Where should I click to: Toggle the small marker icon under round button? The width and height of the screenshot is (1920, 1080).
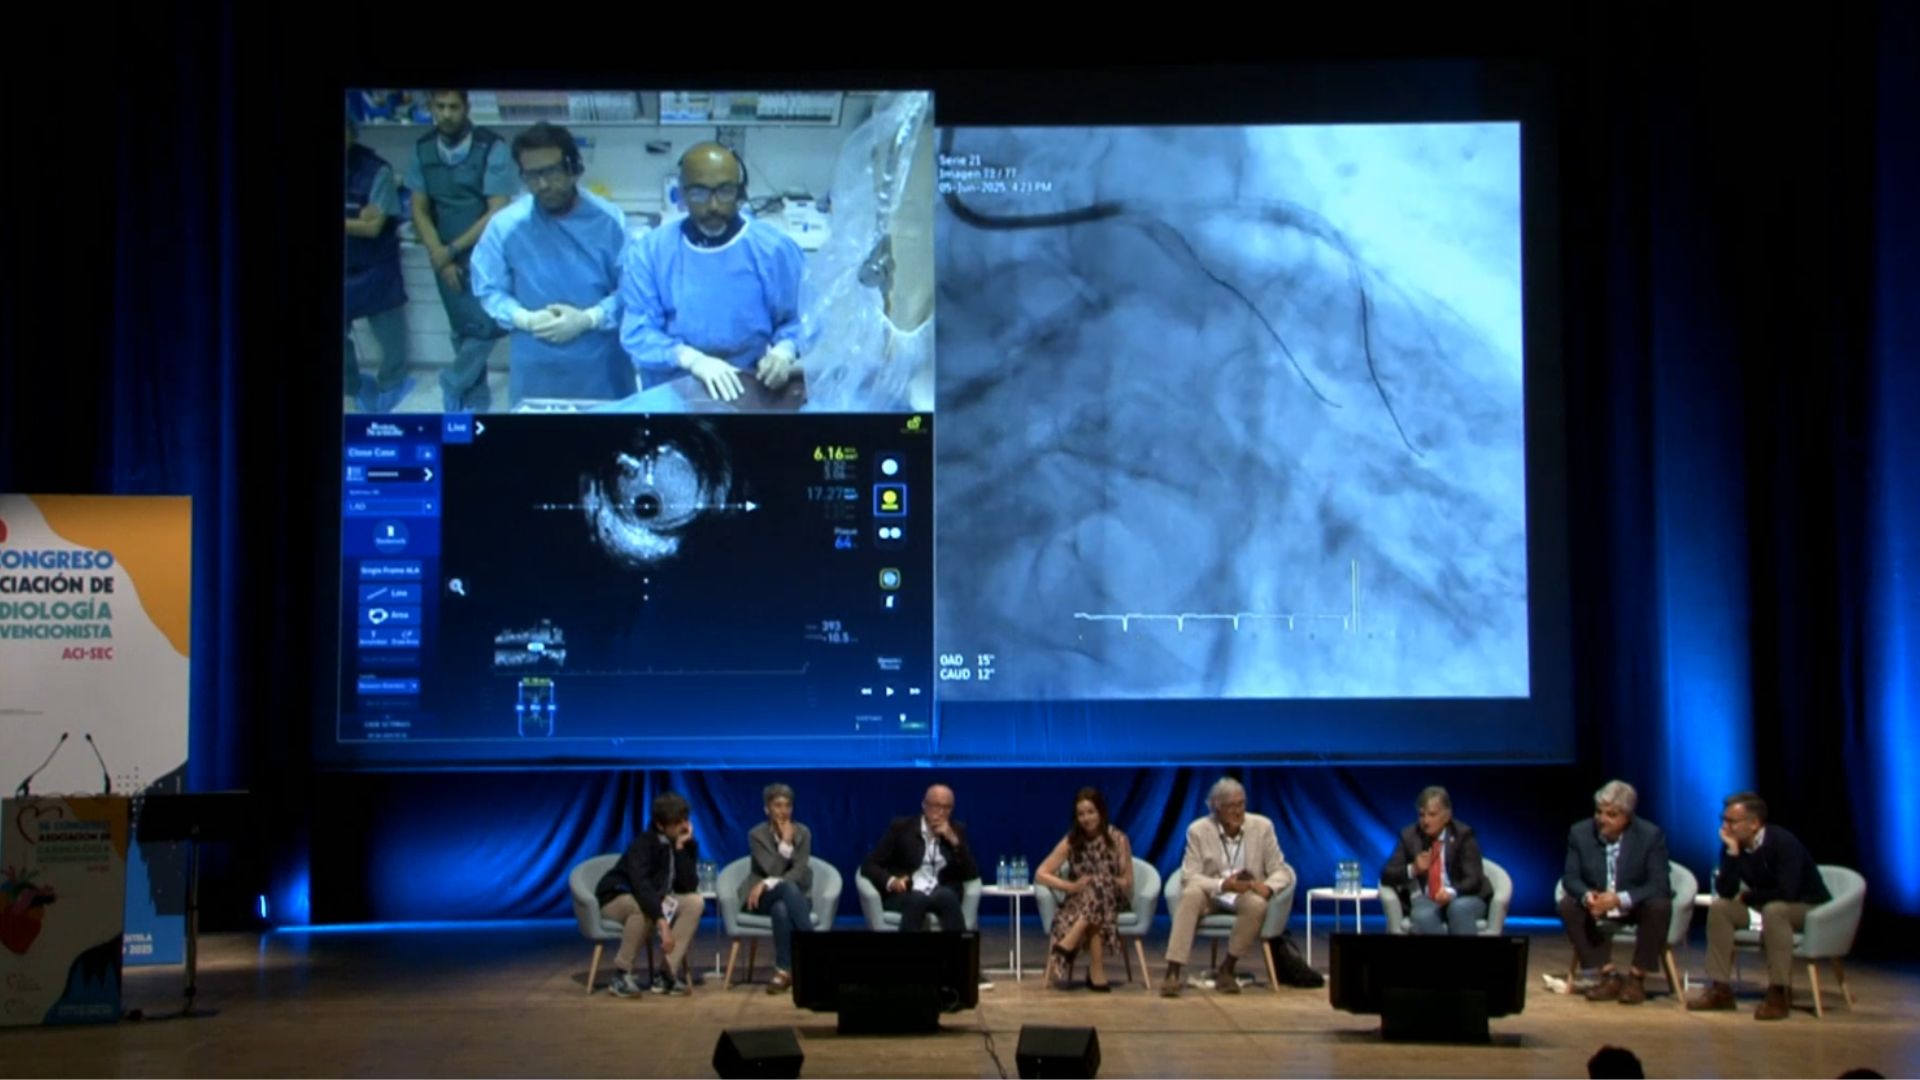889,603
